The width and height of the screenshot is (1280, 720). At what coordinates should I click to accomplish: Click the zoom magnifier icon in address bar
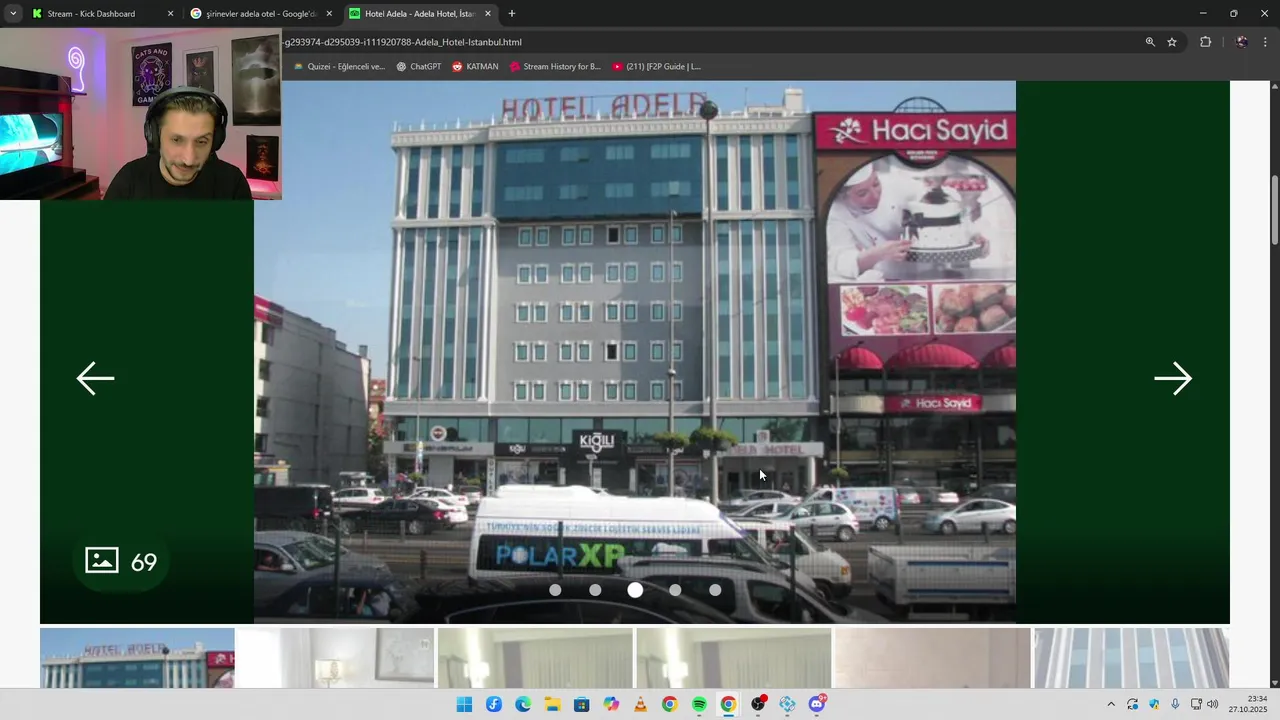(x=1150, y=42)
